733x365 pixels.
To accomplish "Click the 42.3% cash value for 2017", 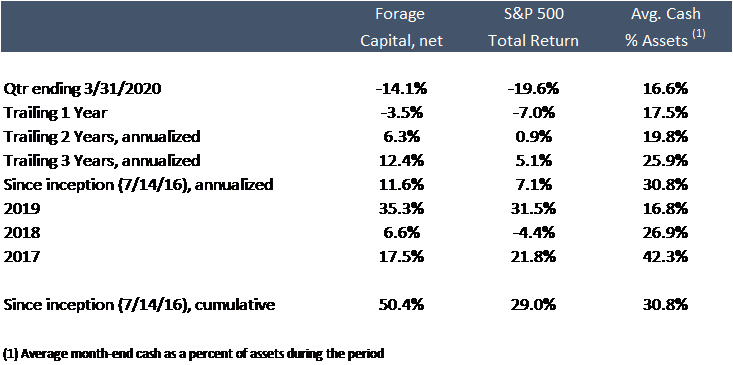I will 664,257.
